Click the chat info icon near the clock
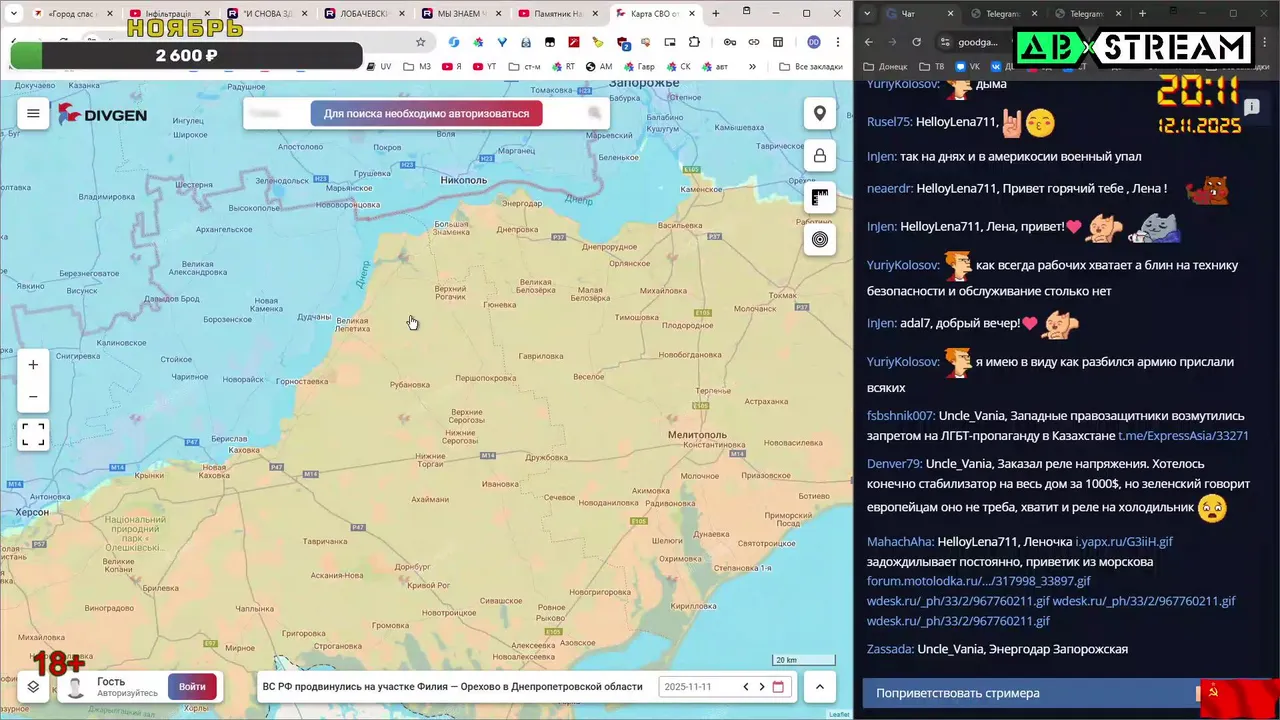1280x720 pixels. pyautogui.click(x=1252, y=106)
